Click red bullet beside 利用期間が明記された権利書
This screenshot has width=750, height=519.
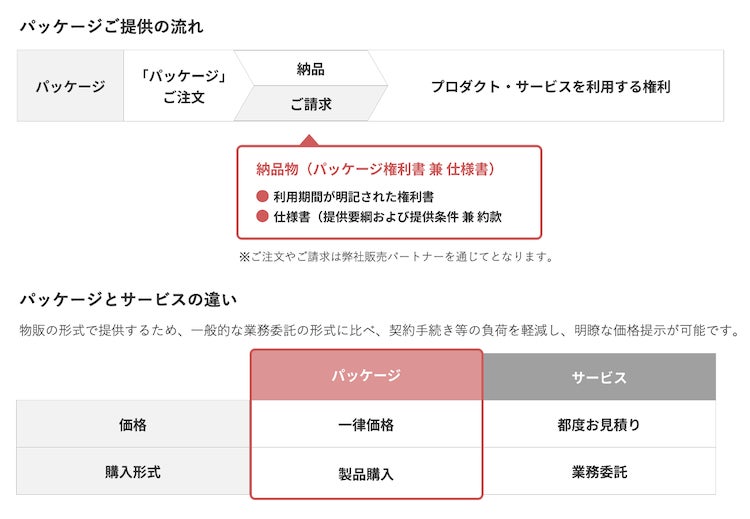263,197
